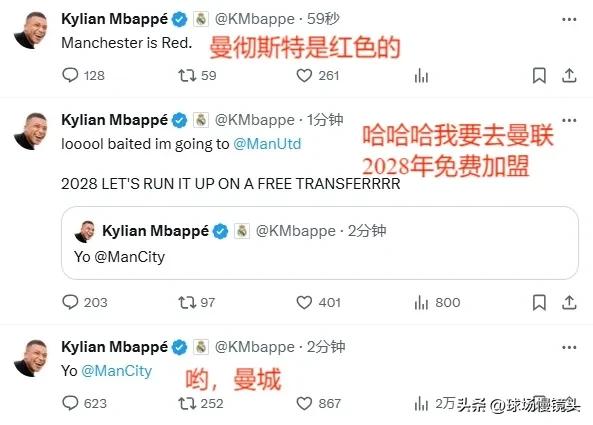The width and height of the screenshot is (593, 425).
Task: Follow the @ManUtd mention link
Action: click(x=267, y=144)
